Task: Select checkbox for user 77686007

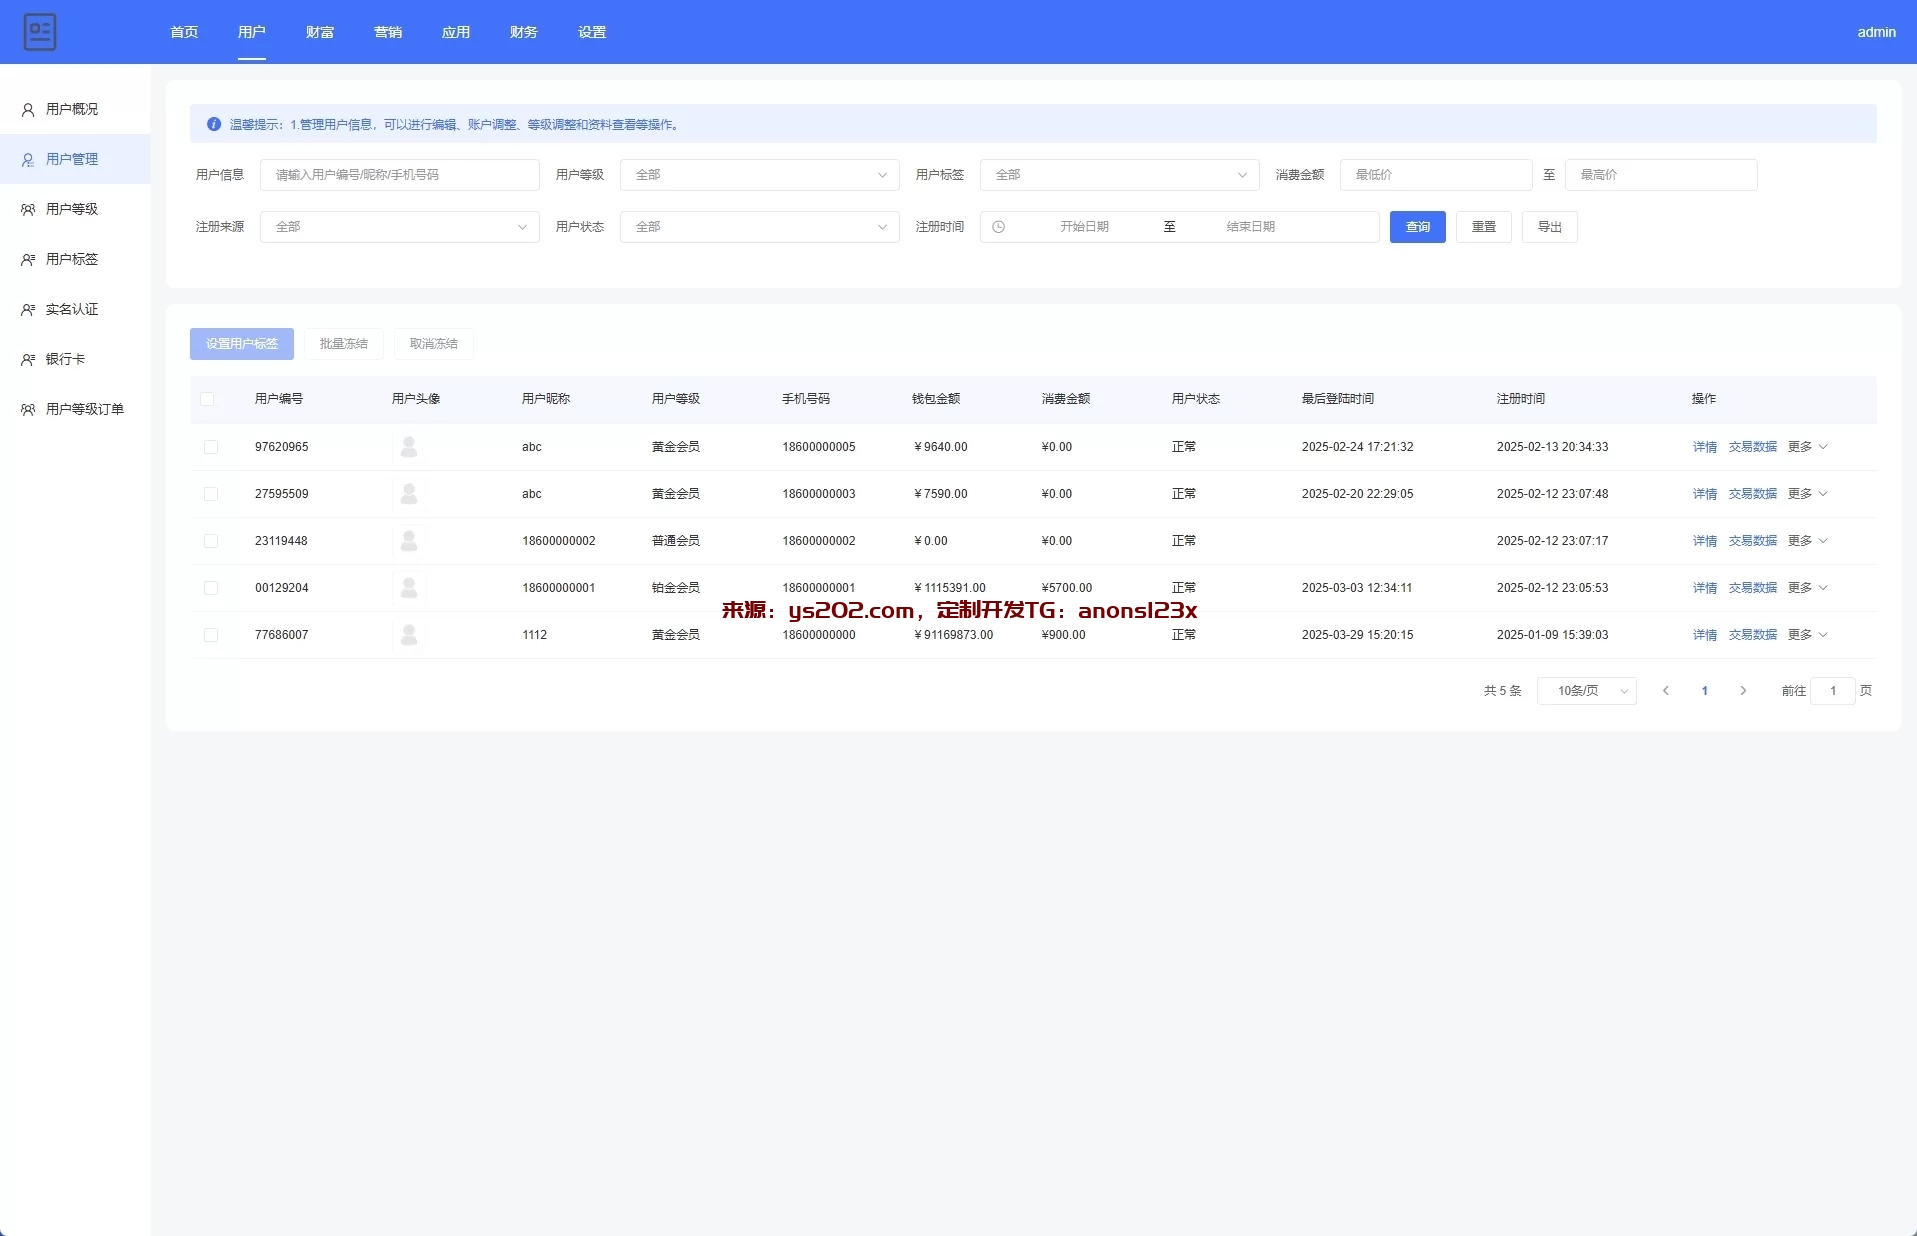Action: coord(210,635)
